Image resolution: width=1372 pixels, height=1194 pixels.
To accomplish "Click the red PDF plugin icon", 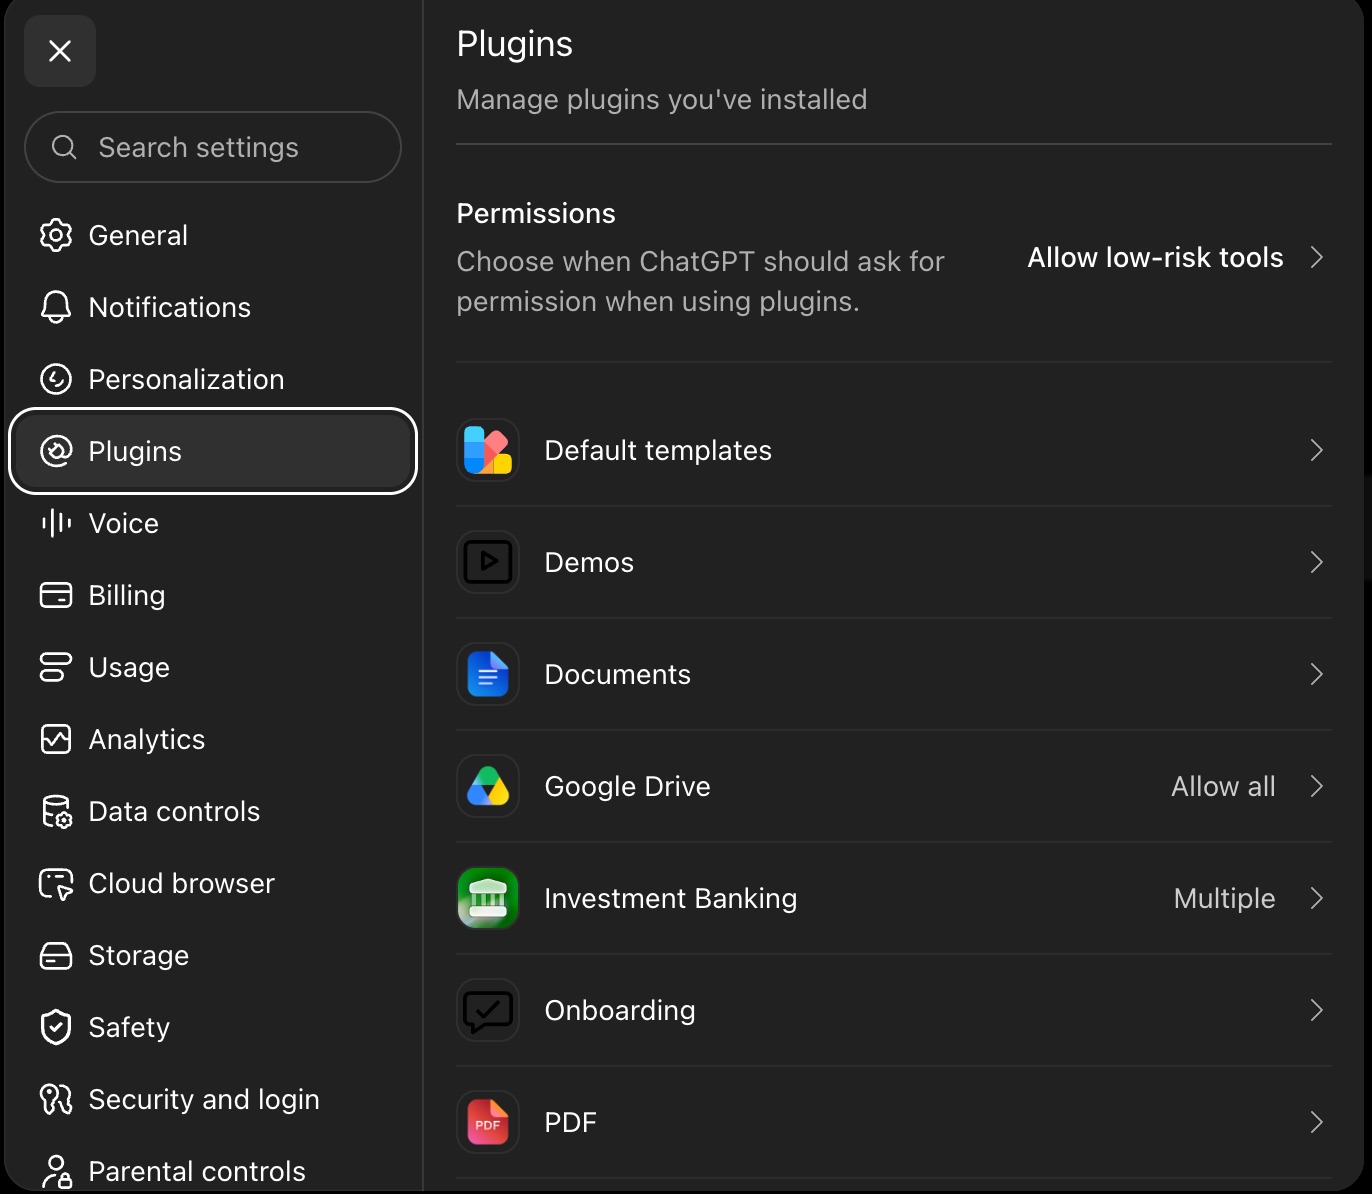I will point(488,1122).
